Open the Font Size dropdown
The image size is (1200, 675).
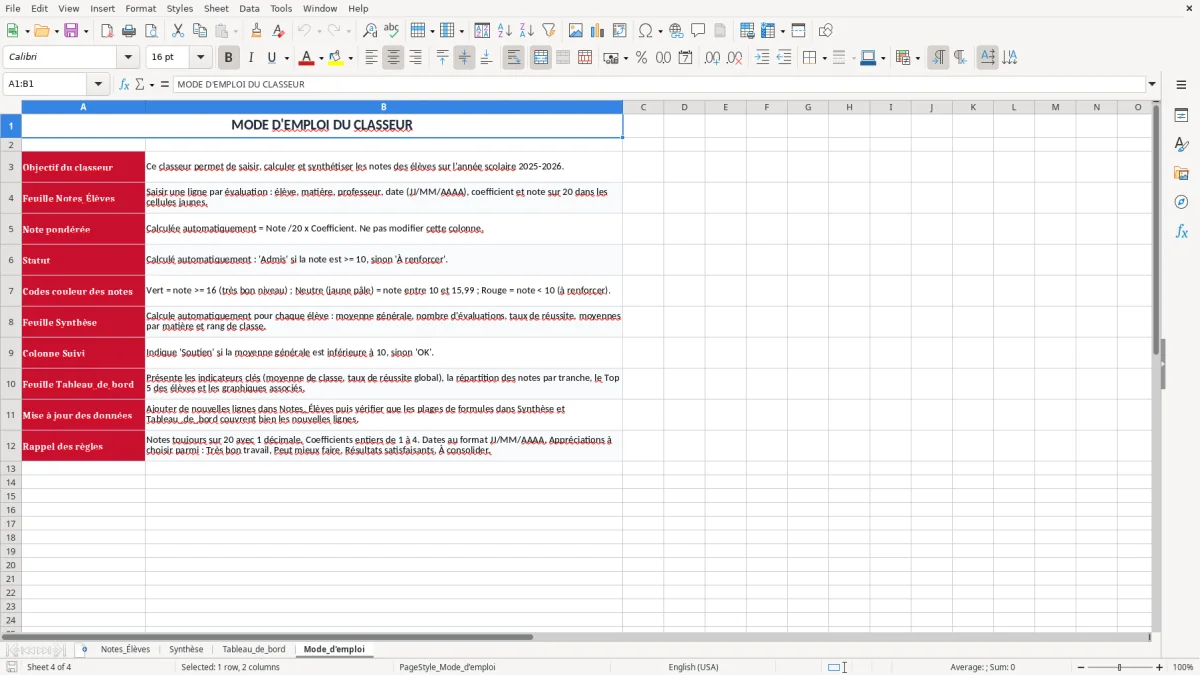coord(201,58)
